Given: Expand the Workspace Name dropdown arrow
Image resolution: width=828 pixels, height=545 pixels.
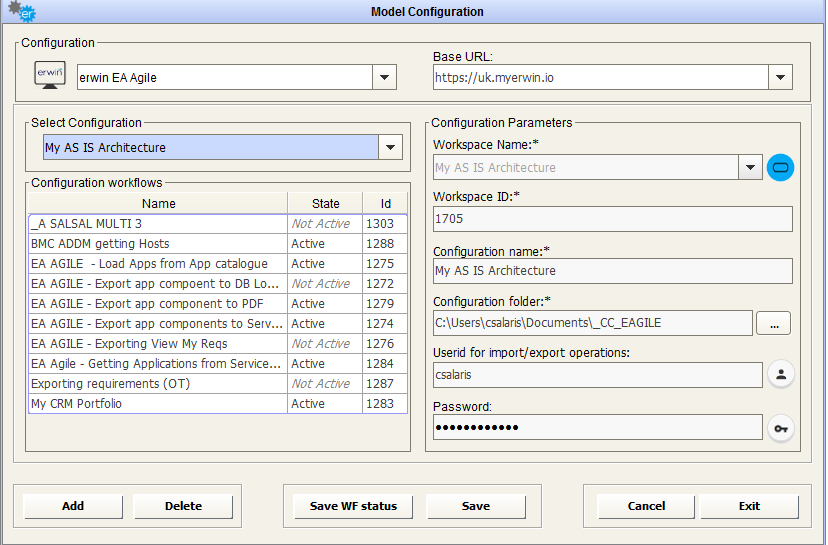Looking at the screenshot, I should pos(752,168).
